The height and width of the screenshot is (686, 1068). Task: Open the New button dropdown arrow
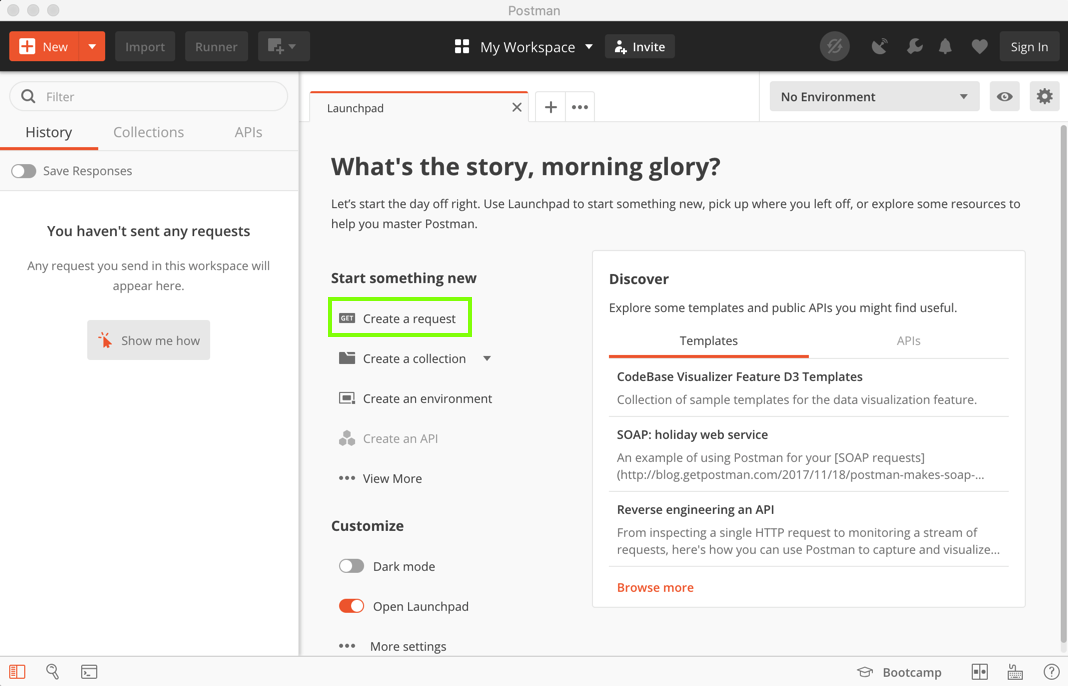point(92,46)
